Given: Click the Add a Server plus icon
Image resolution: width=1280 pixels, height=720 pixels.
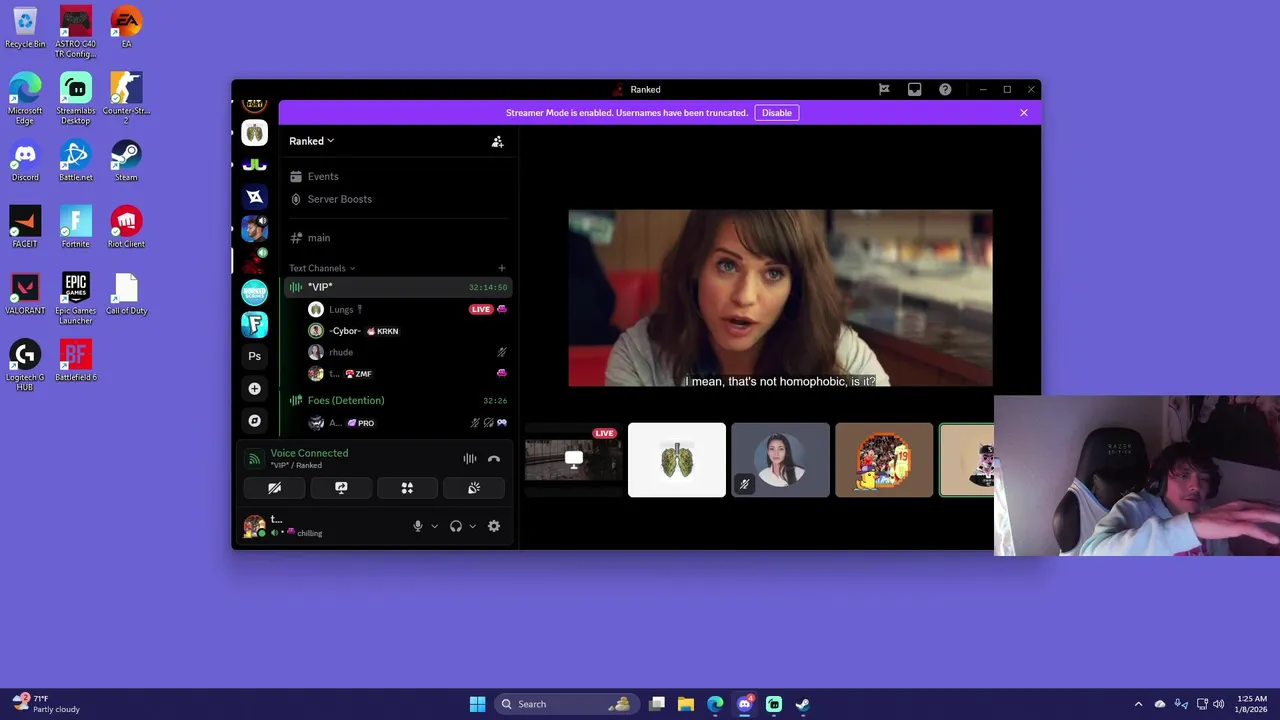Looking at the screenshot, I should point(254,388).
